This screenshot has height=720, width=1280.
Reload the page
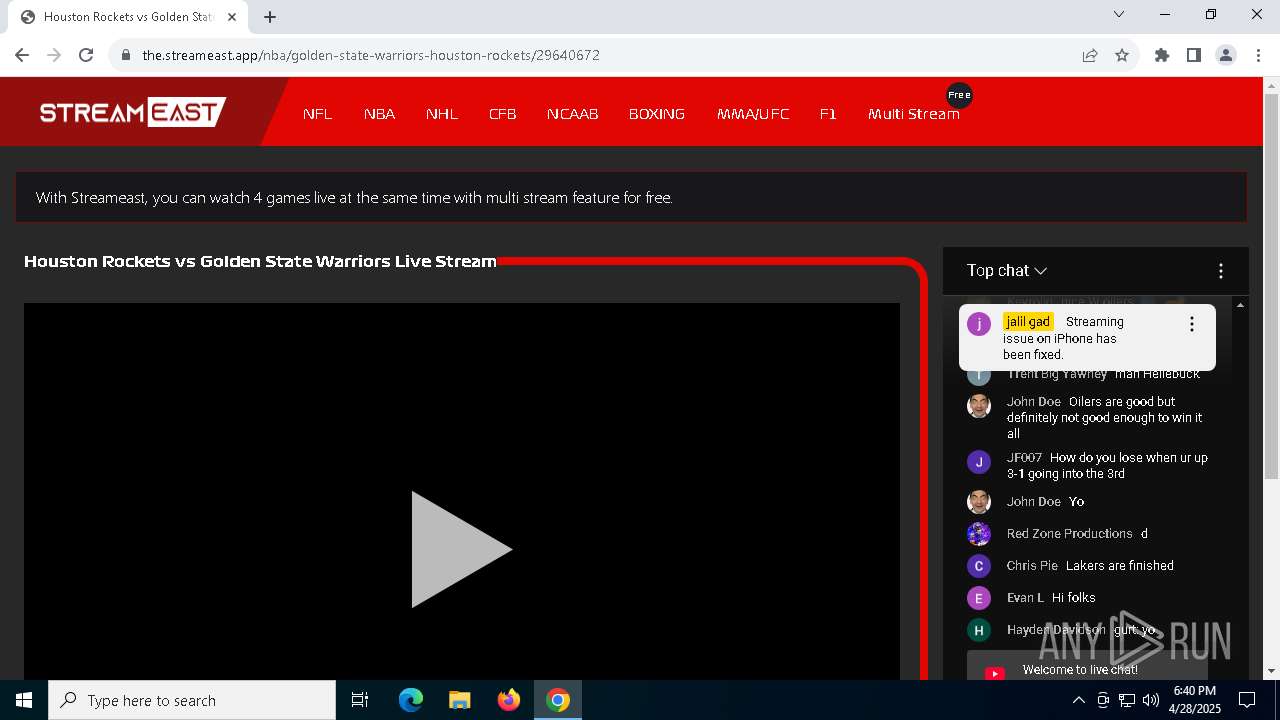tap(86, 55)
